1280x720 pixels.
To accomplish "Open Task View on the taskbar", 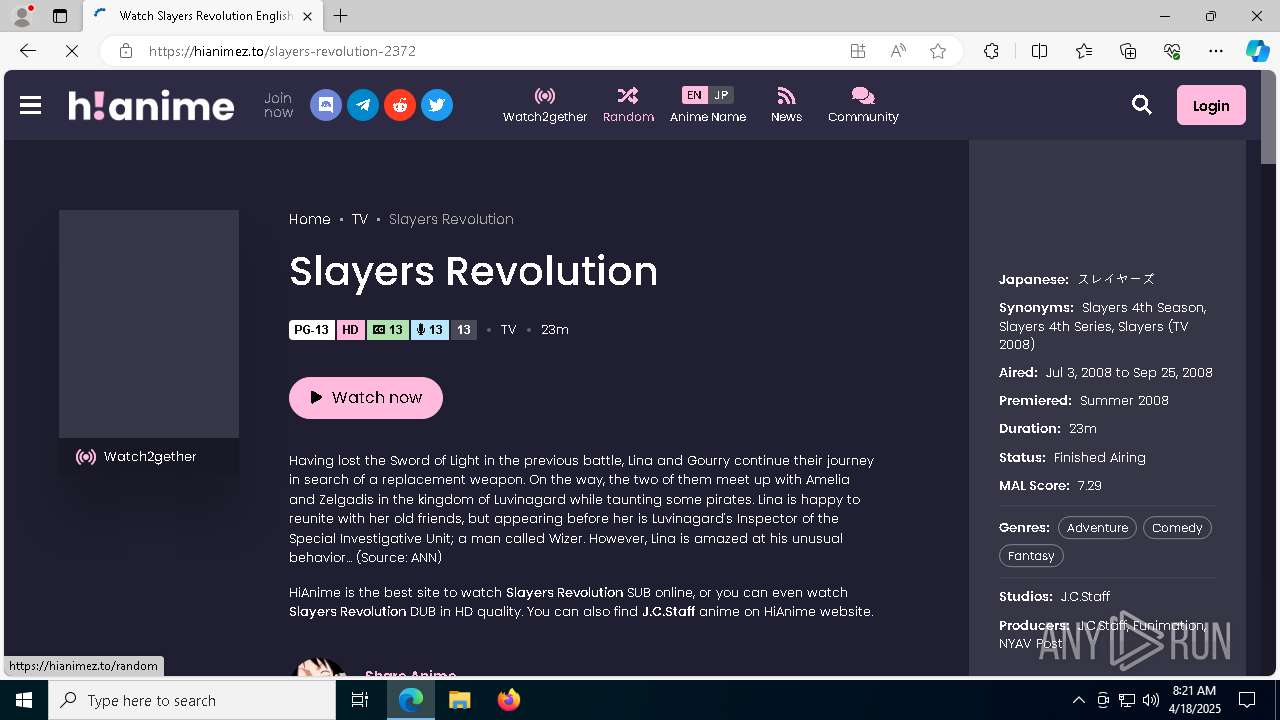I will point(360,700).
